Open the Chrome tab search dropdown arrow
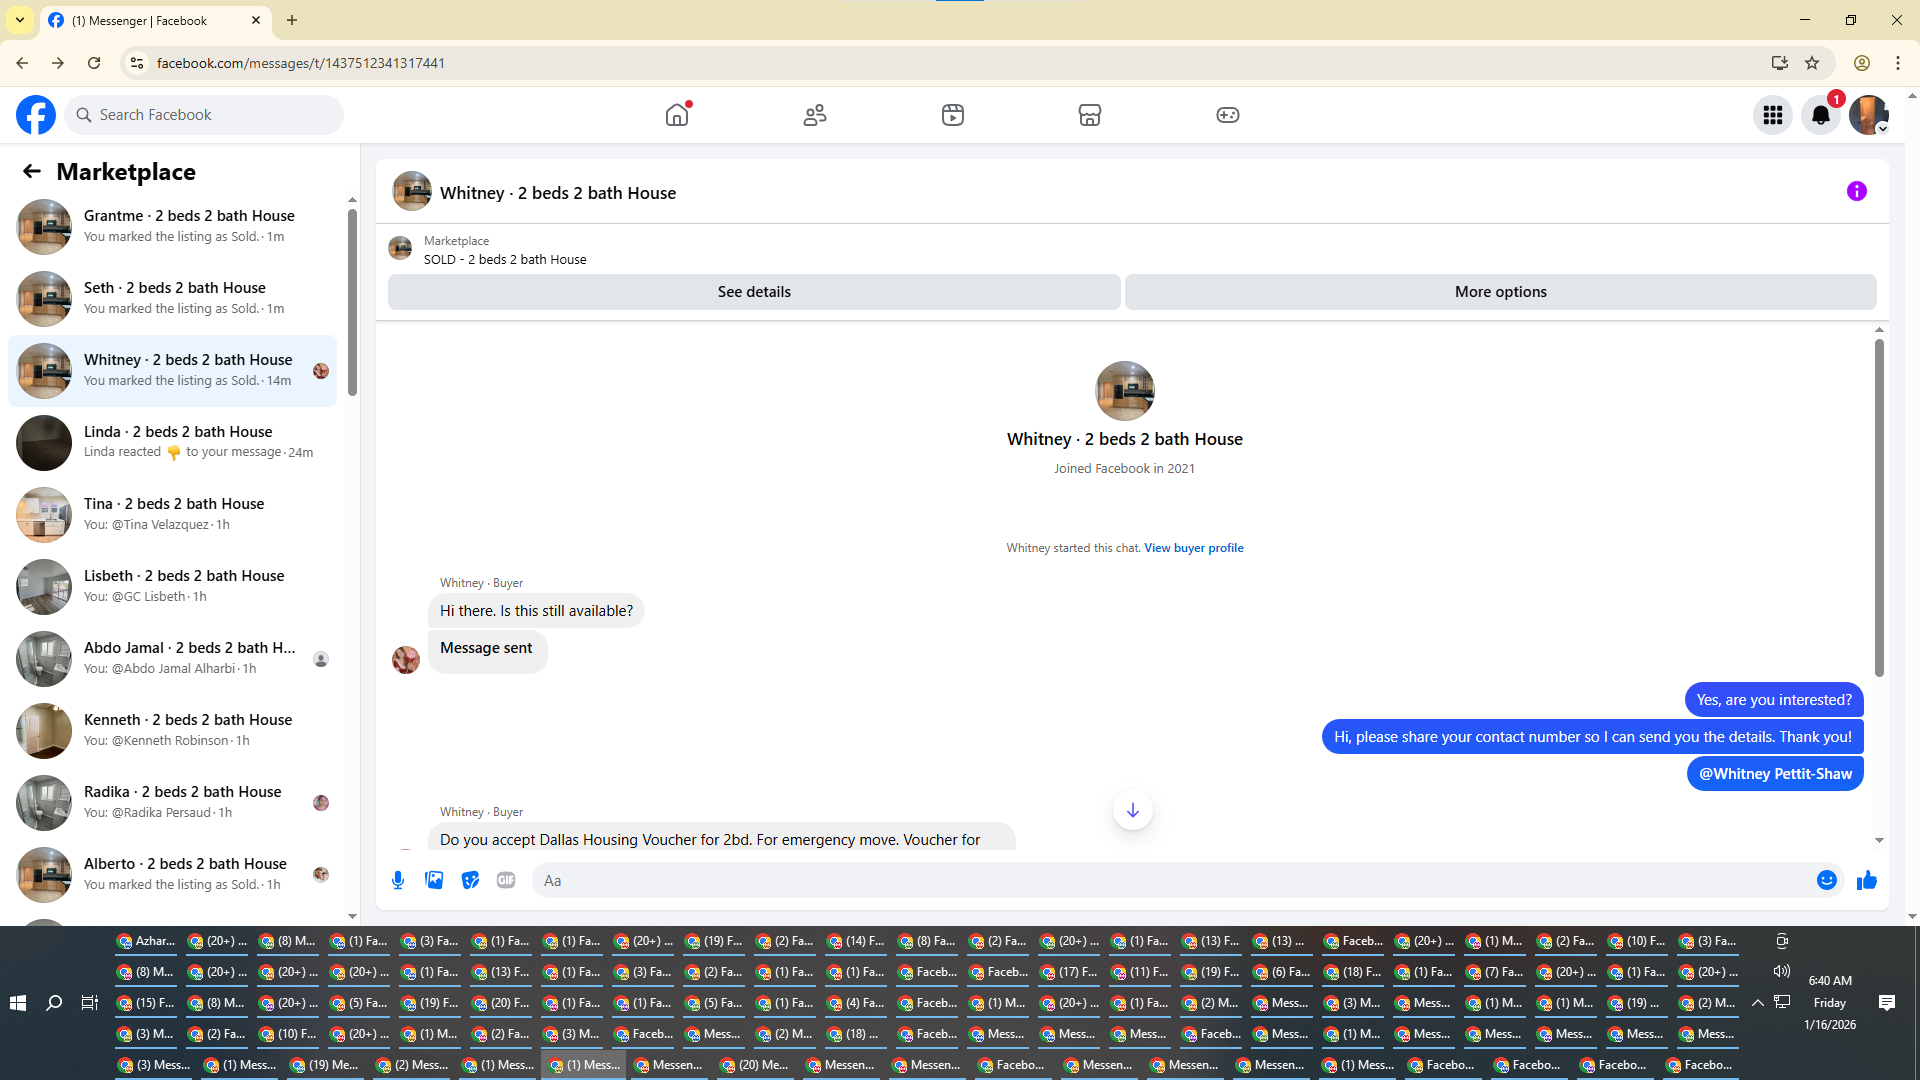1920x1080 pixels. [20, 20]
